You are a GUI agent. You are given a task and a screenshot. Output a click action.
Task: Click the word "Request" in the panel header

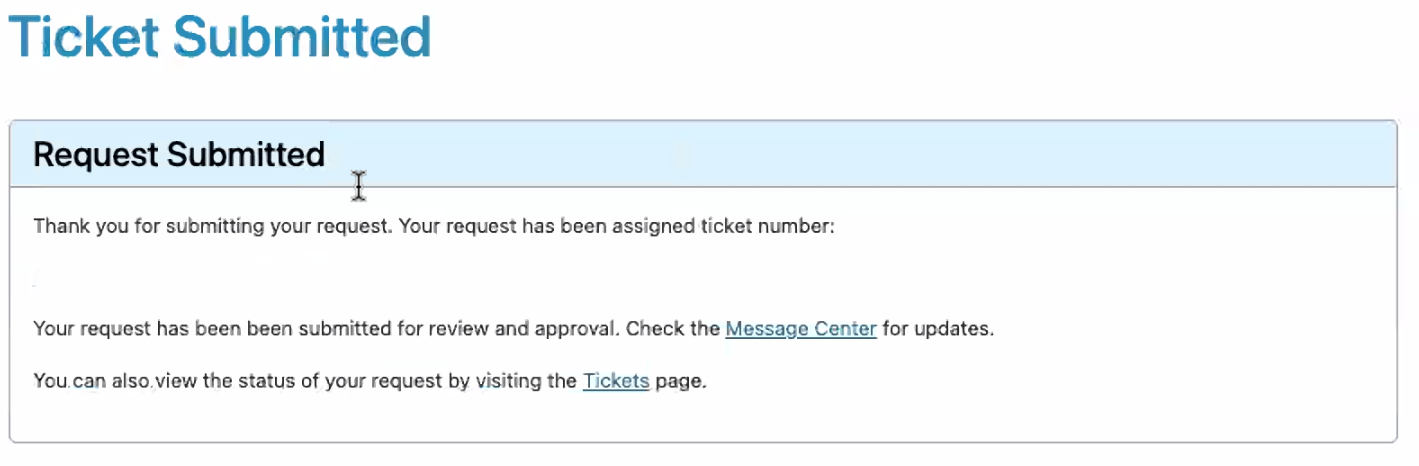[x=96, y=155]
